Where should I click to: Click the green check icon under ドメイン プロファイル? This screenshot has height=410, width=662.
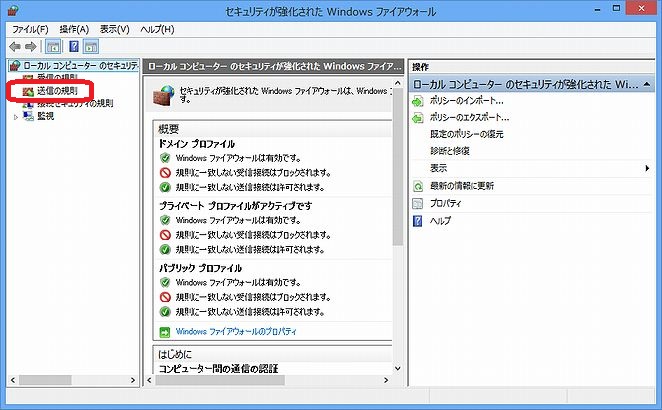pos(165,158)
